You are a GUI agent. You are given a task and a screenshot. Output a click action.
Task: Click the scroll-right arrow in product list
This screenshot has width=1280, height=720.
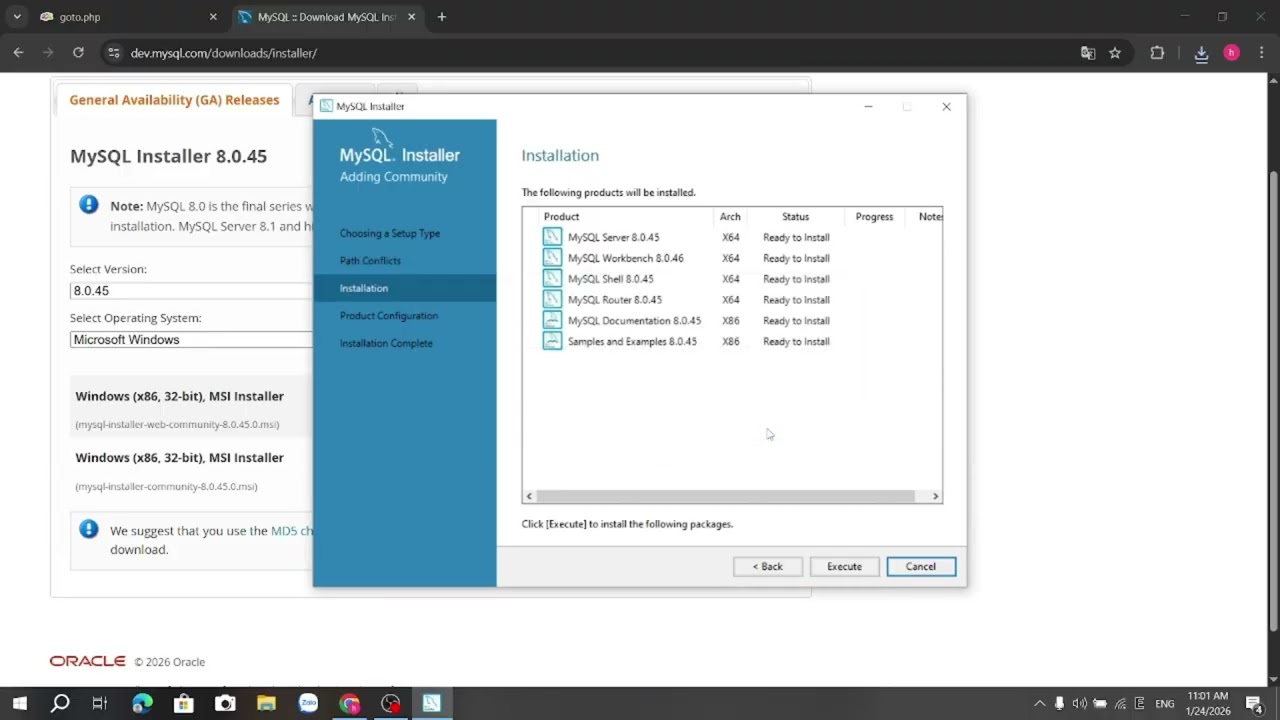pos(935,496)
